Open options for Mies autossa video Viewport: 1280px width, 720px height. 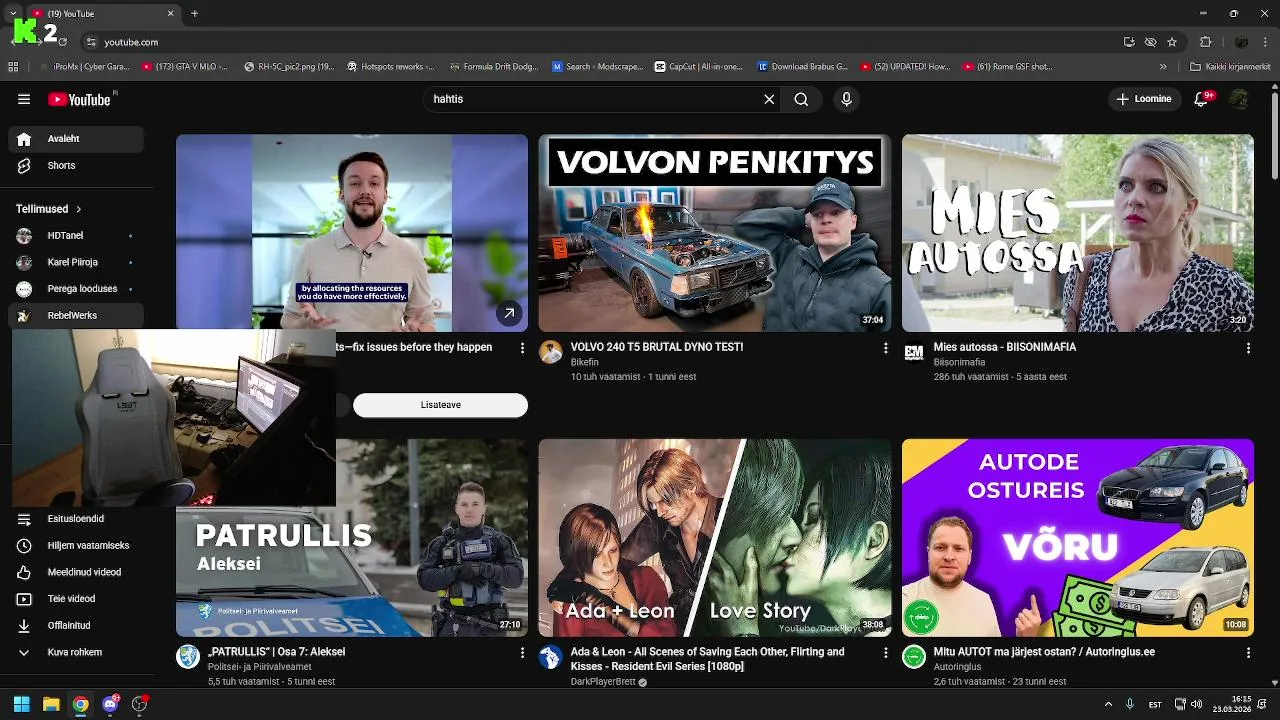(1248, 348)
